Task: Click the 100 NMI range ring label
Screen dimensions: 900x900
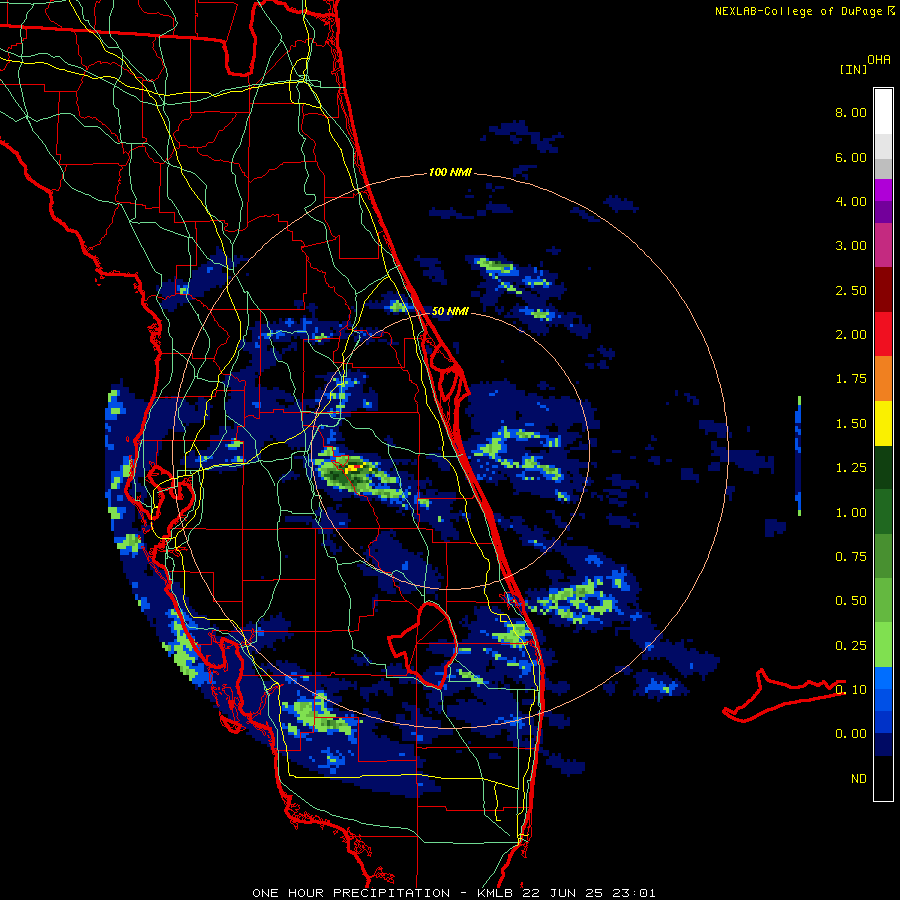Action: tap(450, 172)
